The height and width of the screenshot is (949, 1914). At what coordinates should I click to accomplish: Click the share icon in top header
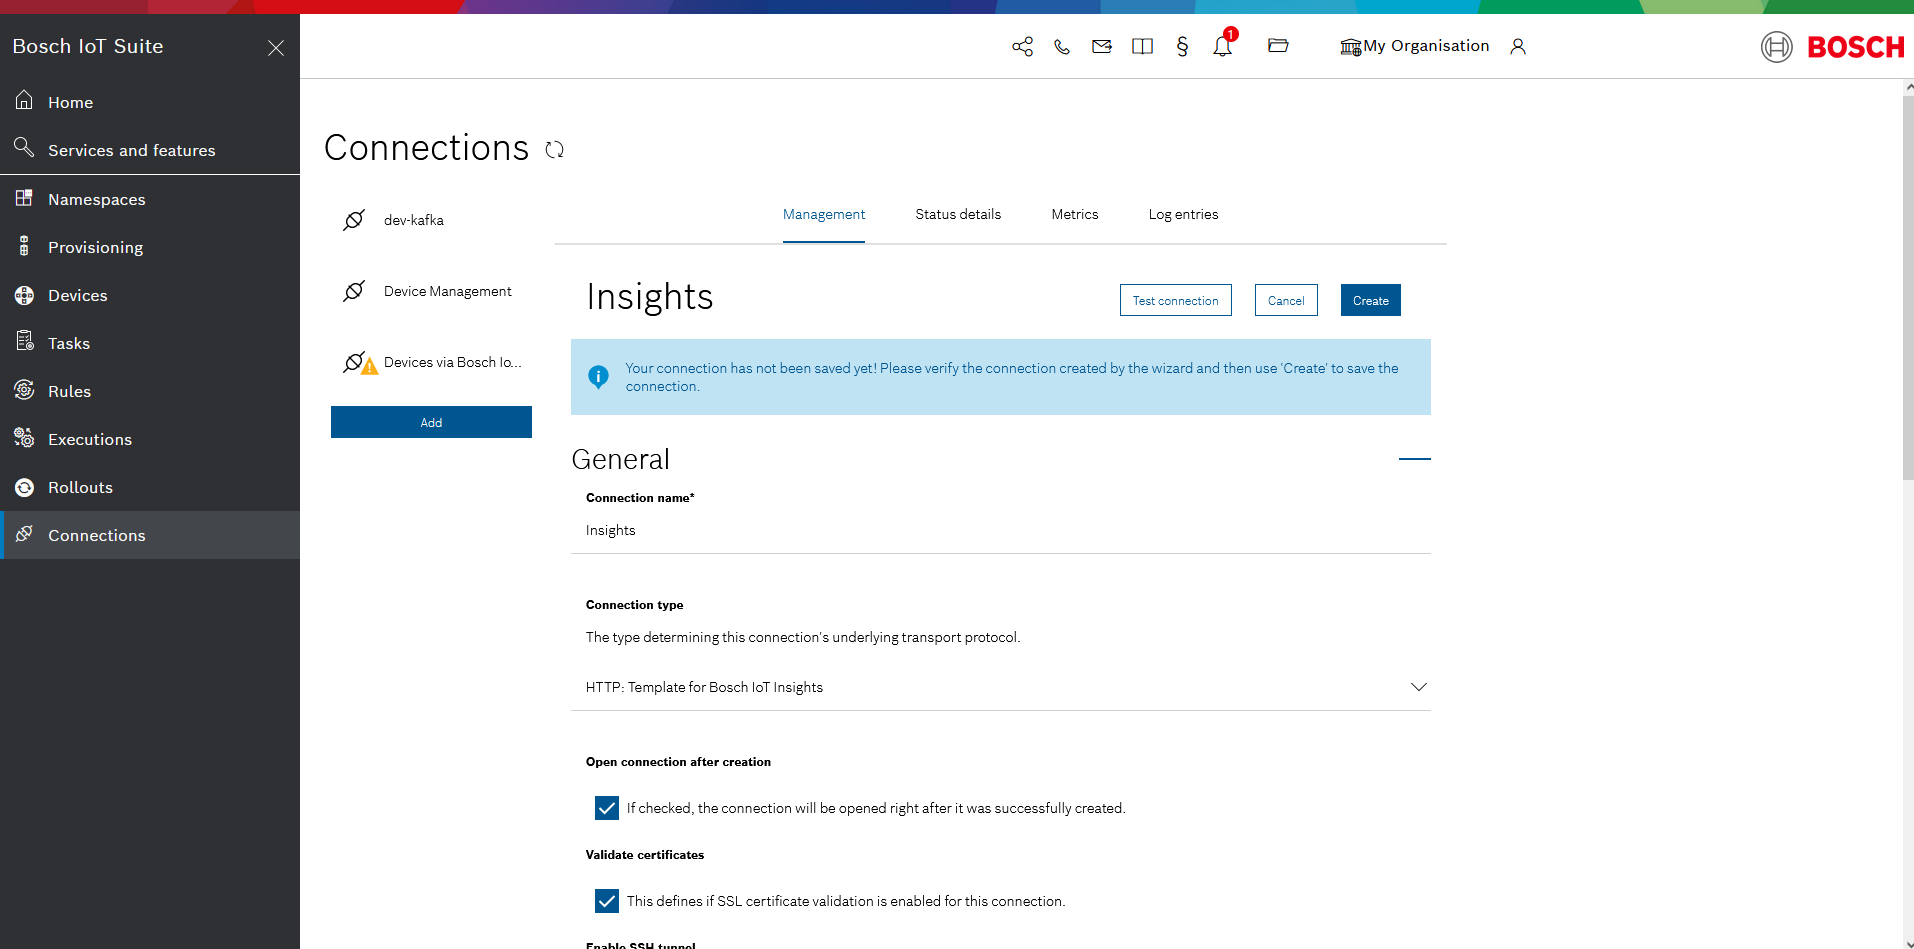pyautogui.click(x=1022, y=46)
